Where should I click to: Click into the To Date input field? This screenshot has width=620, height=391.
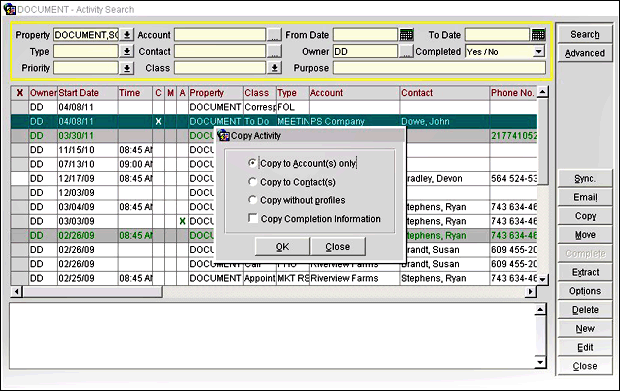(497, 35)
